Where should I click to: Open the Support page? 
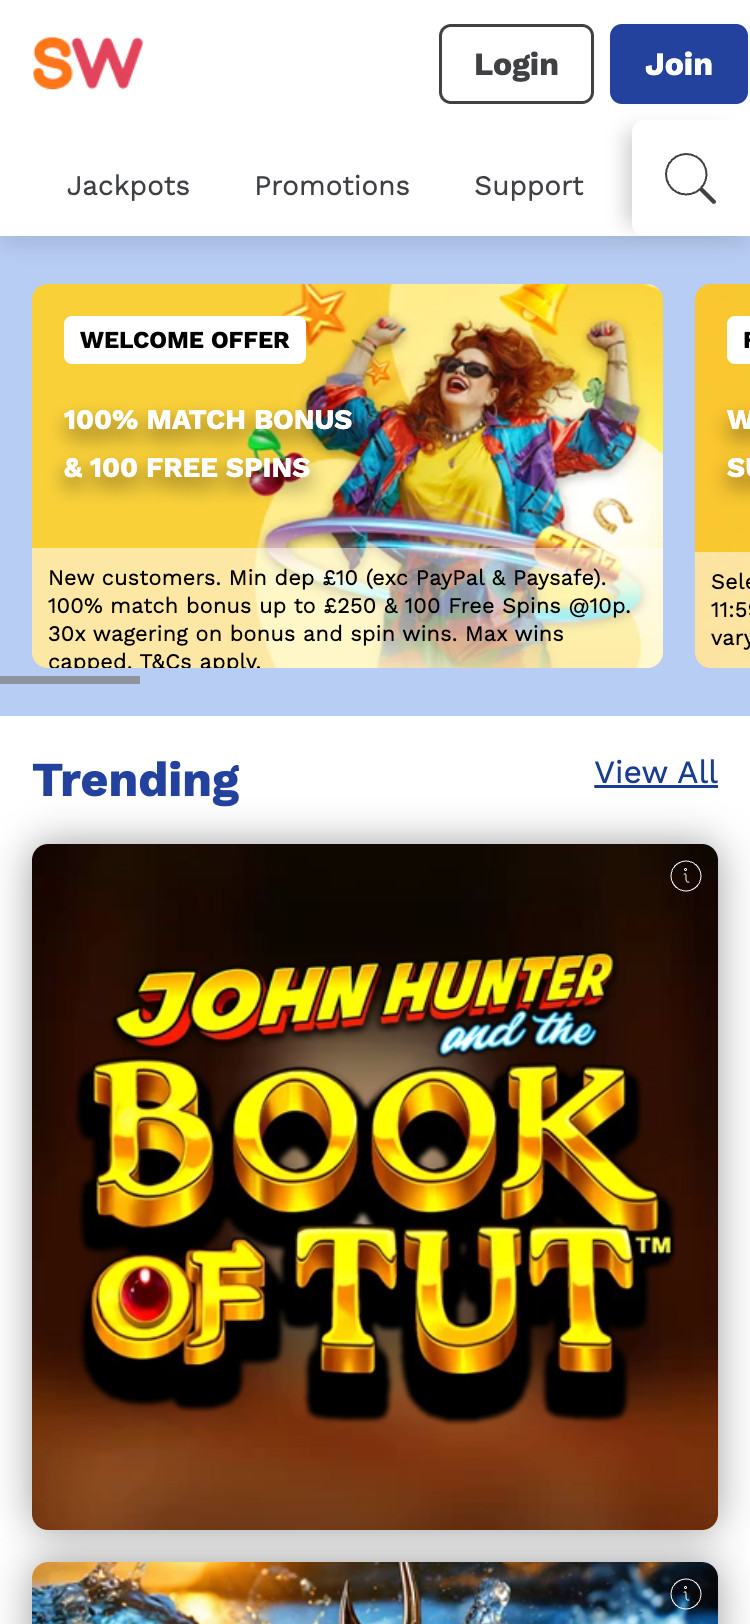pyautogui.click(x=529, y=186)
